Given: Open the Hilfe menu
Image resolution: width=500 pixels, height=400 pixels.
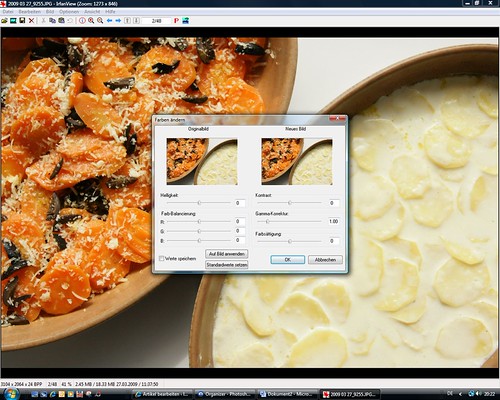Looking at the screenshot, I should (x=110, y=12).
